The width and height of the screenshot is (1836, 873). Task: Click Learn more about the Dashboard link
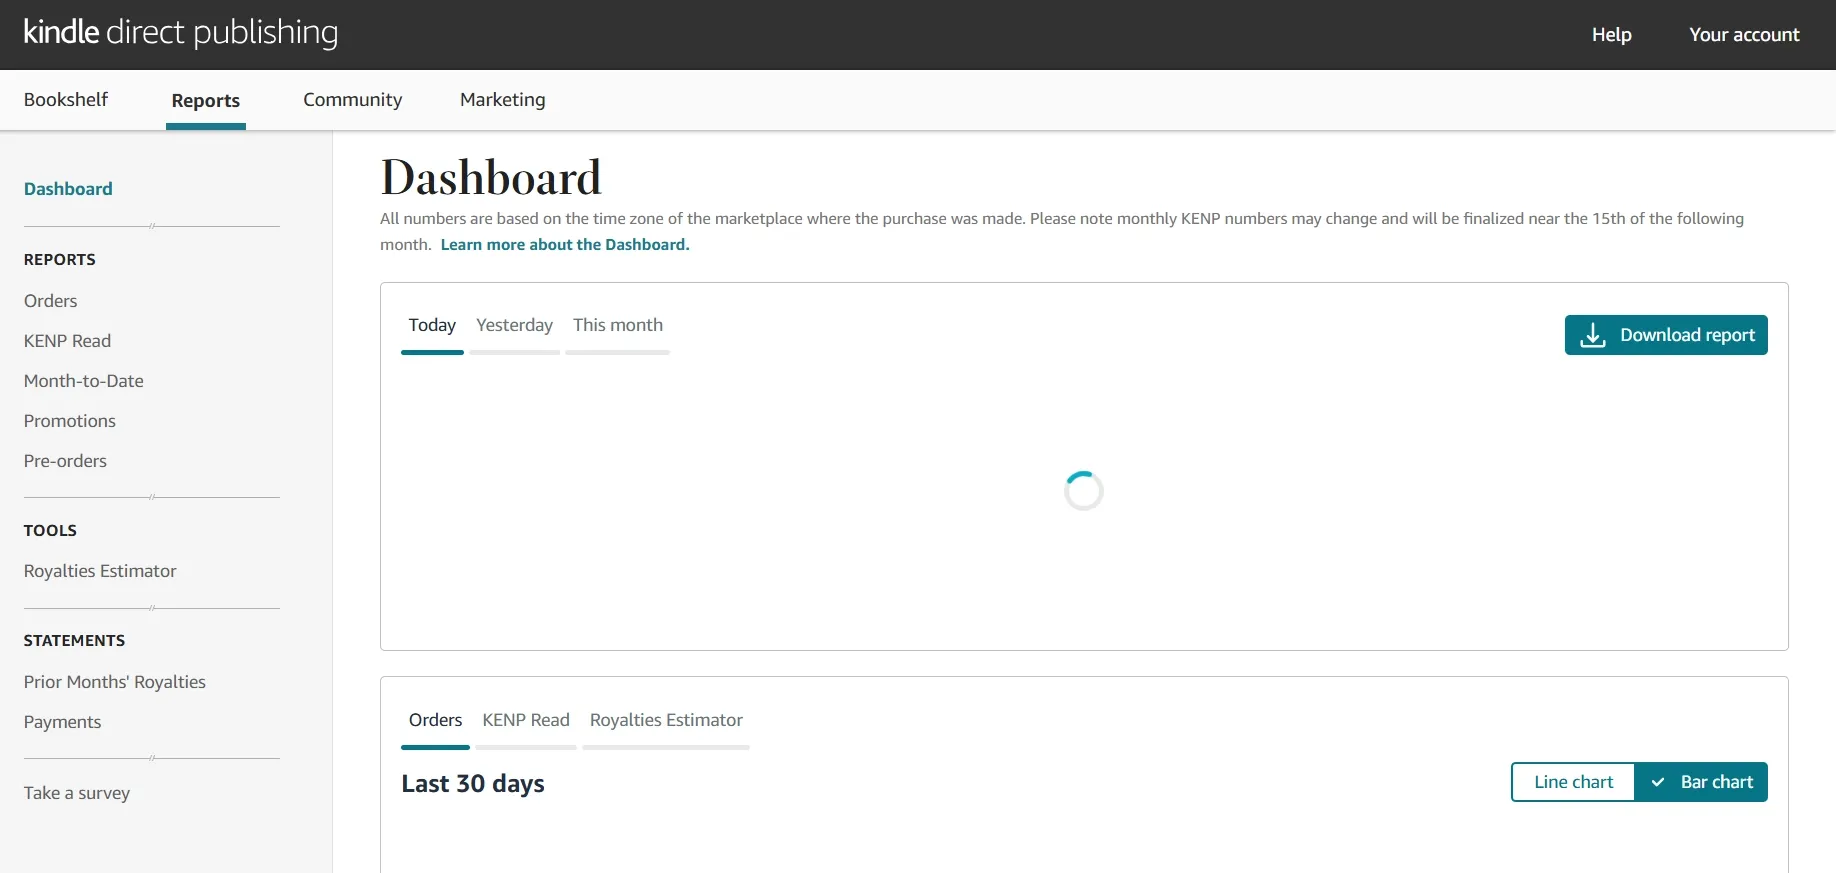tap(565, 244)
